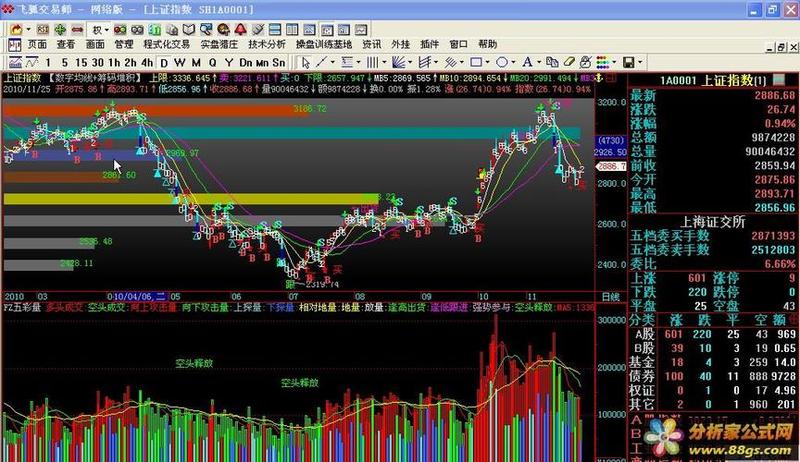This screenshot has width=800, height=462.
Task: Click the 2886.7 current price label on axis
Action: tap(611, 166)
